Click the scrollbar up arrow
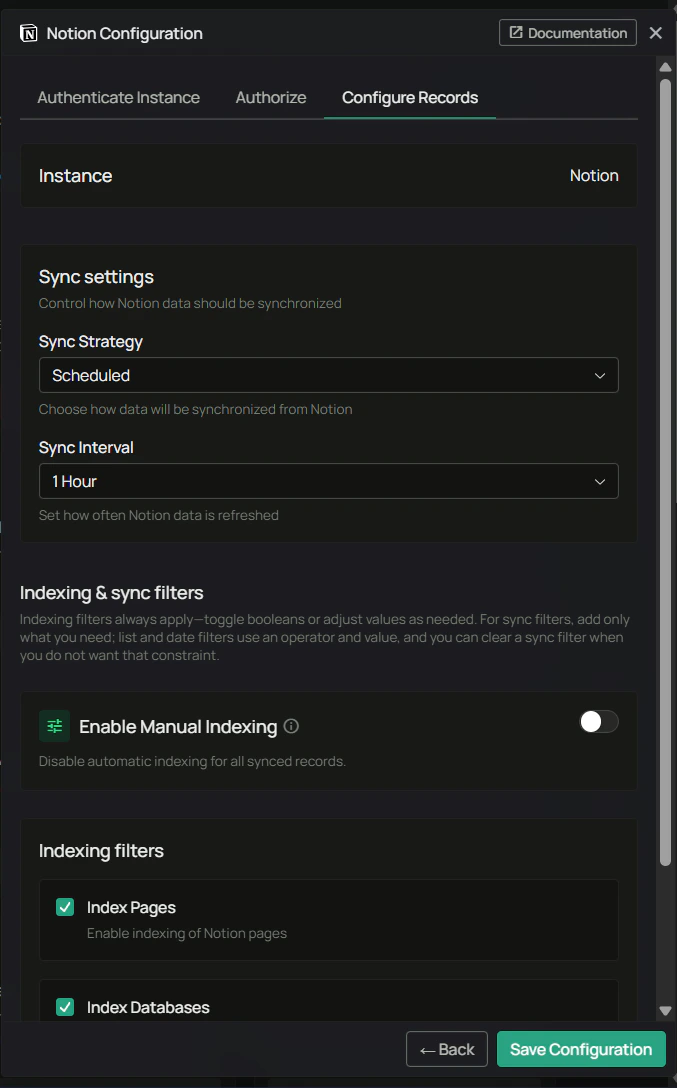Image resolution: width=677 pixels, height=1088 pixels. [665, 67]
